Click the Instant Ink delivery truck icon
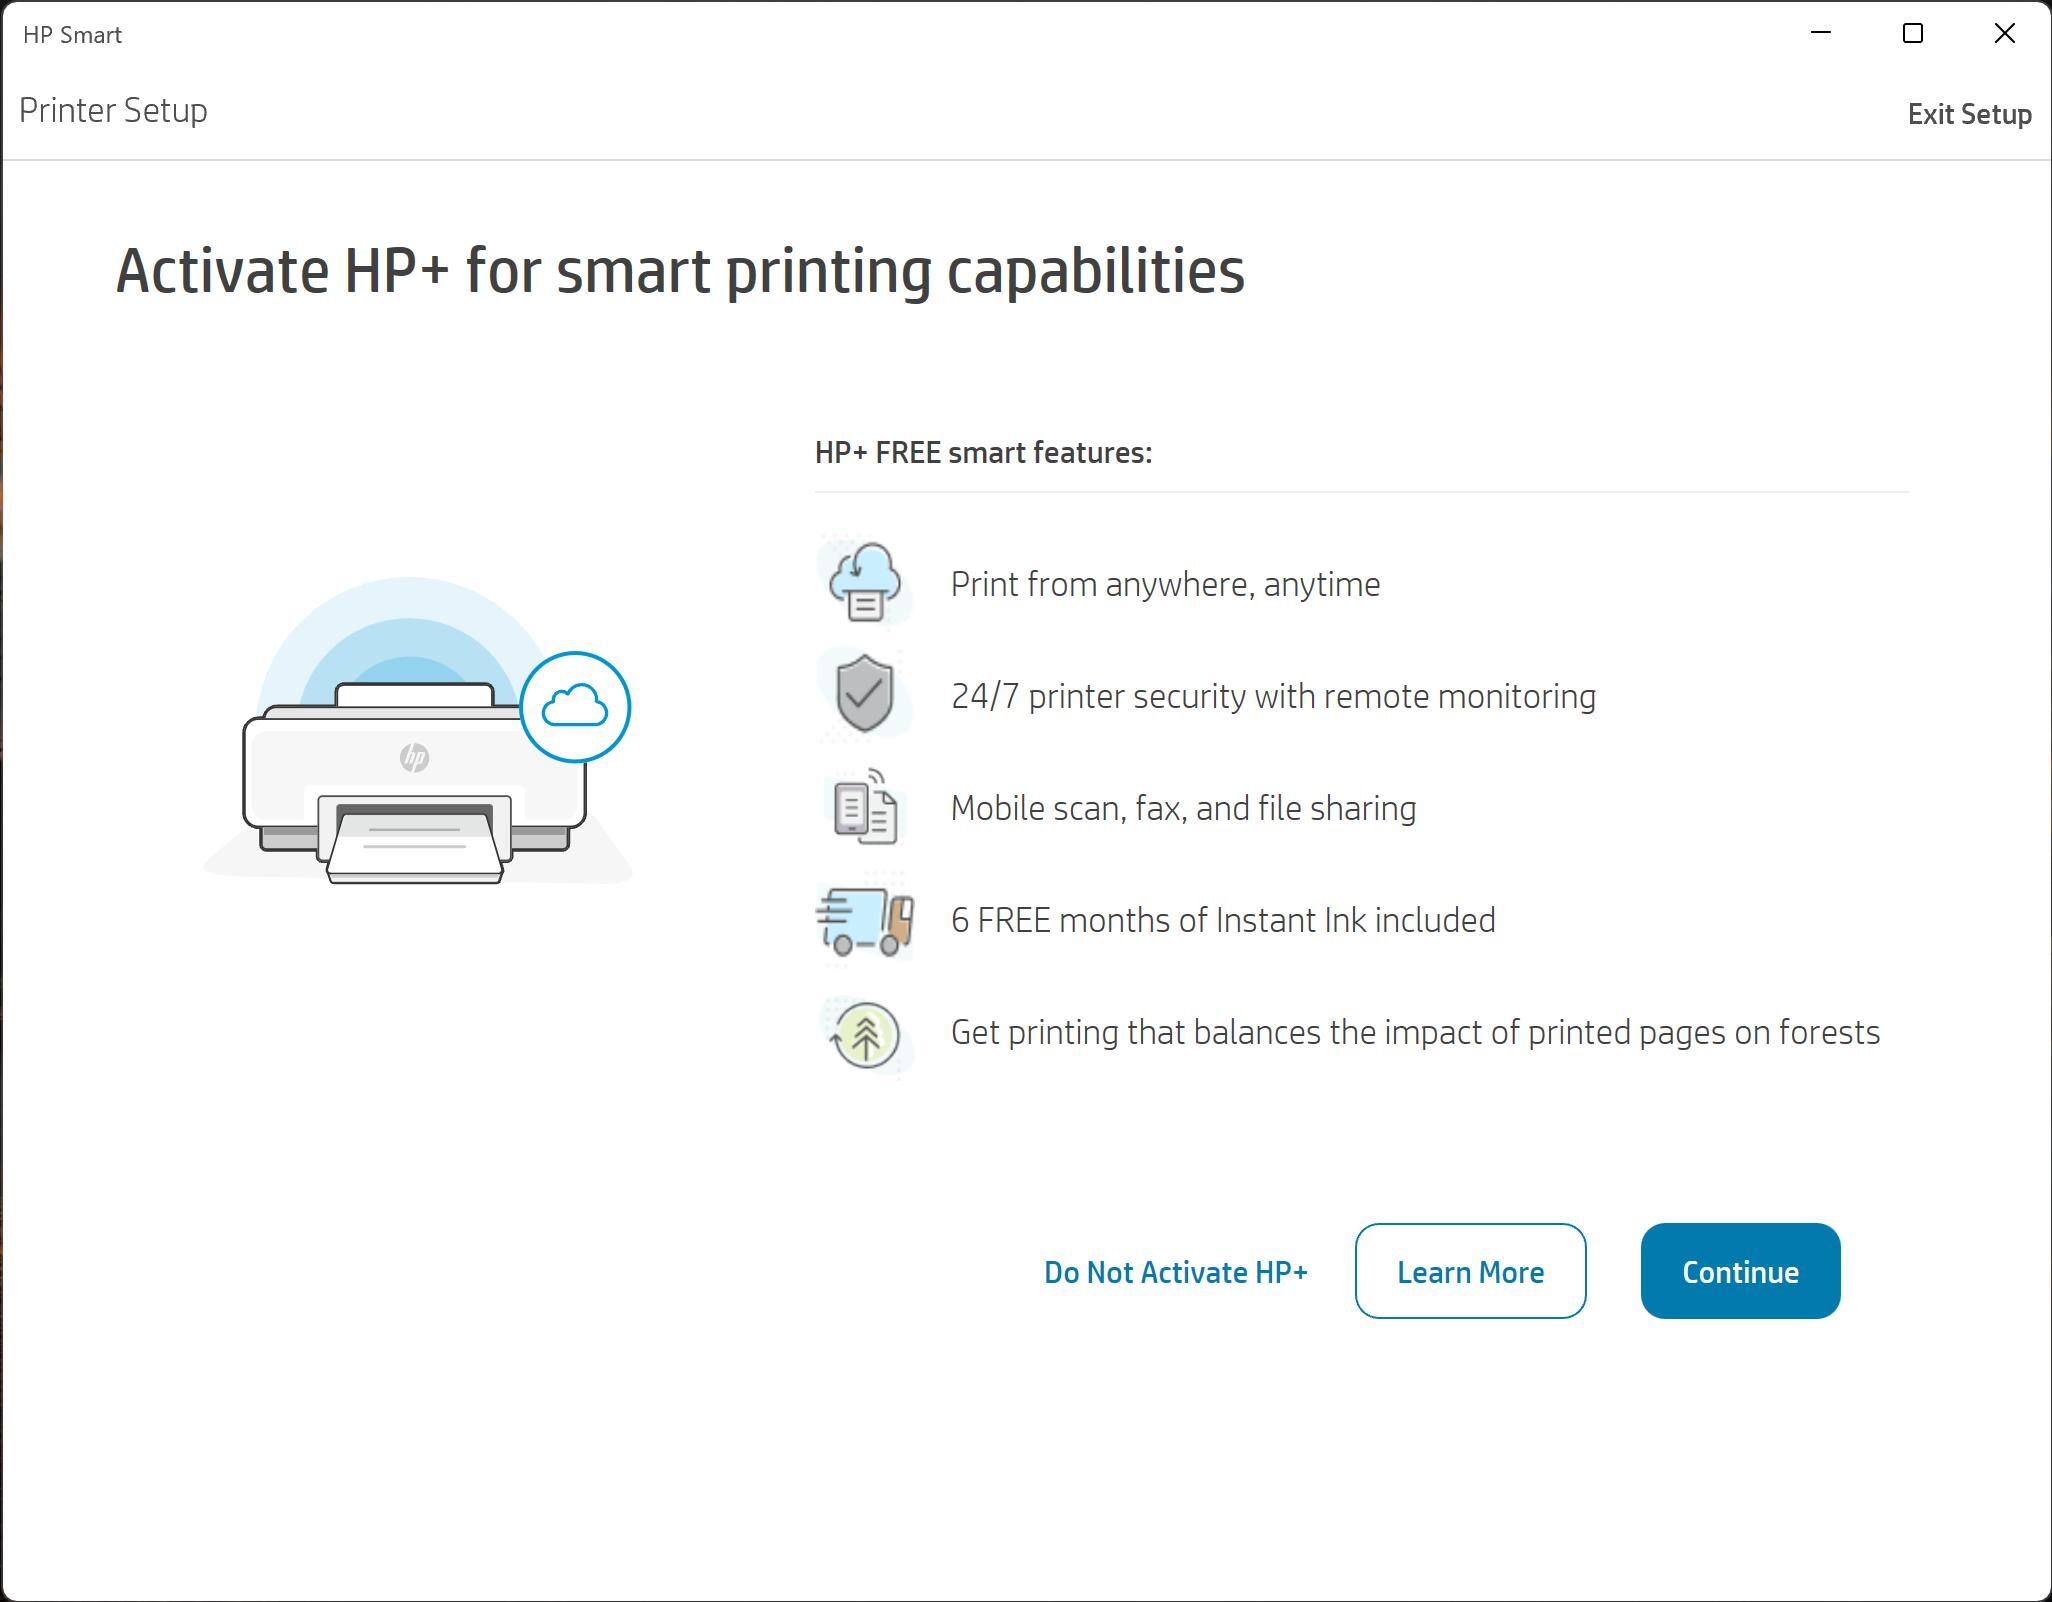 pos(865,920)
